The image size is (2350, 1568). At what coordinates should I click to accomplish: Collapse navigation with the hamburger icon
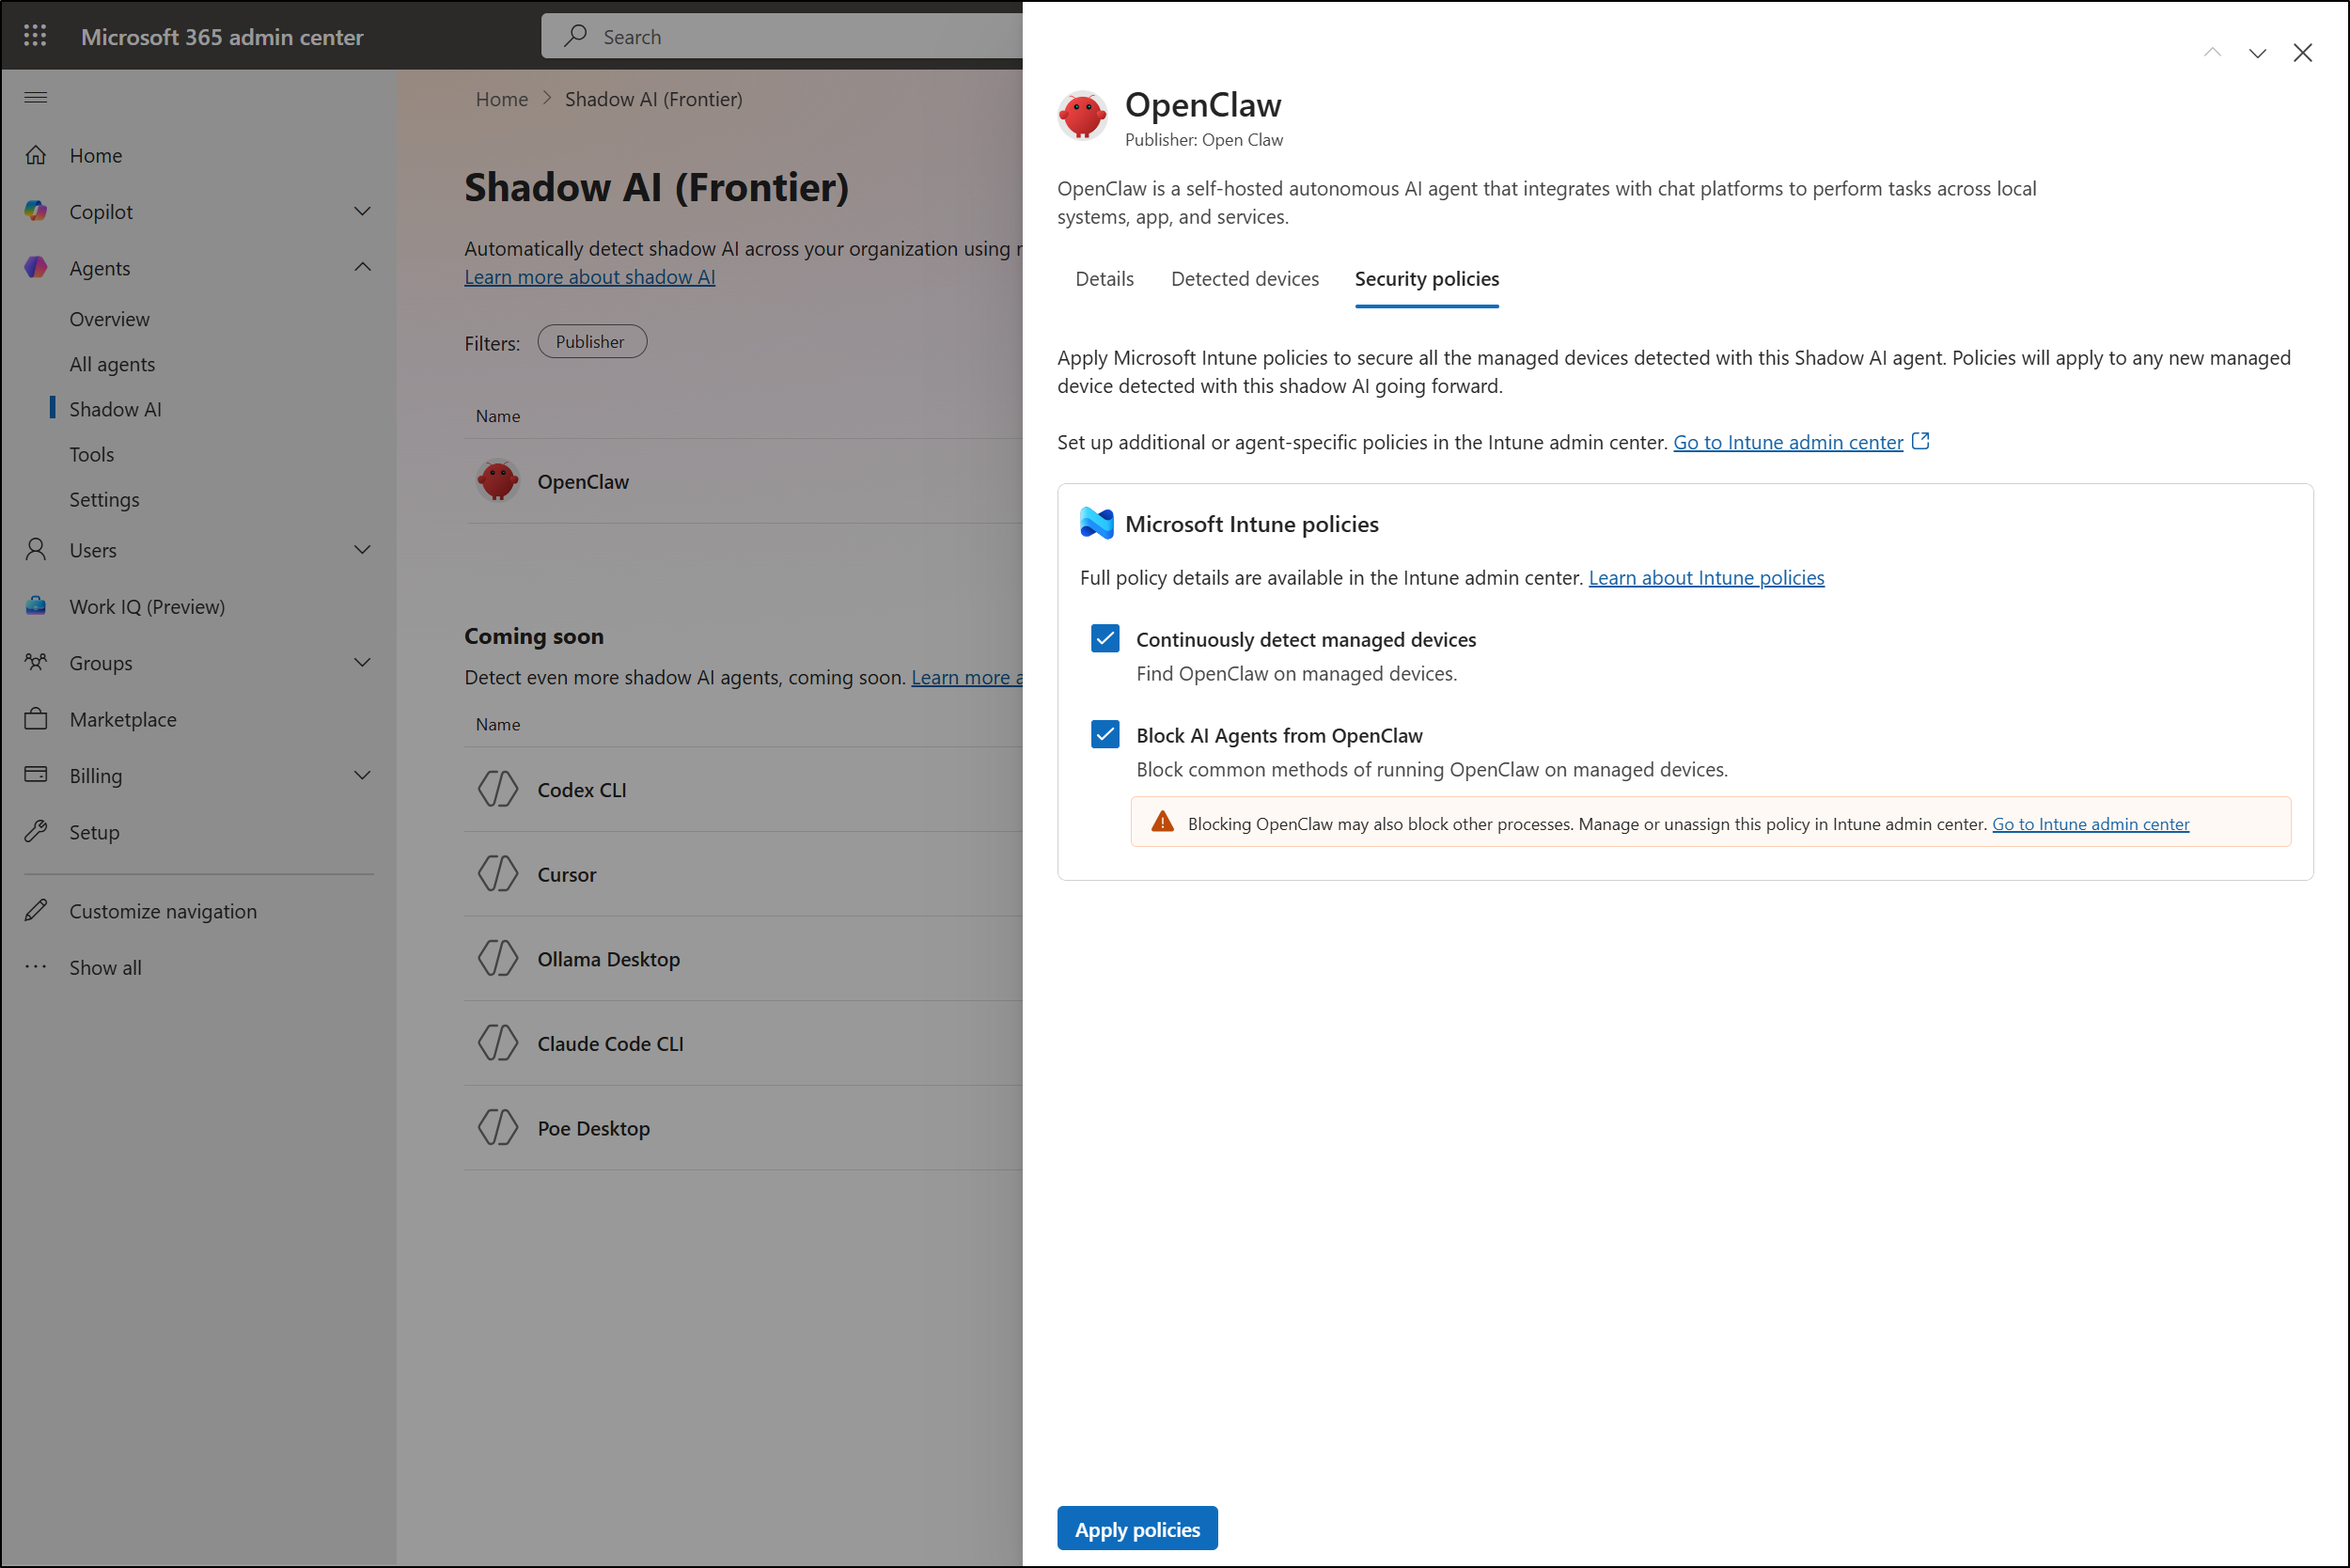[35, 97]
